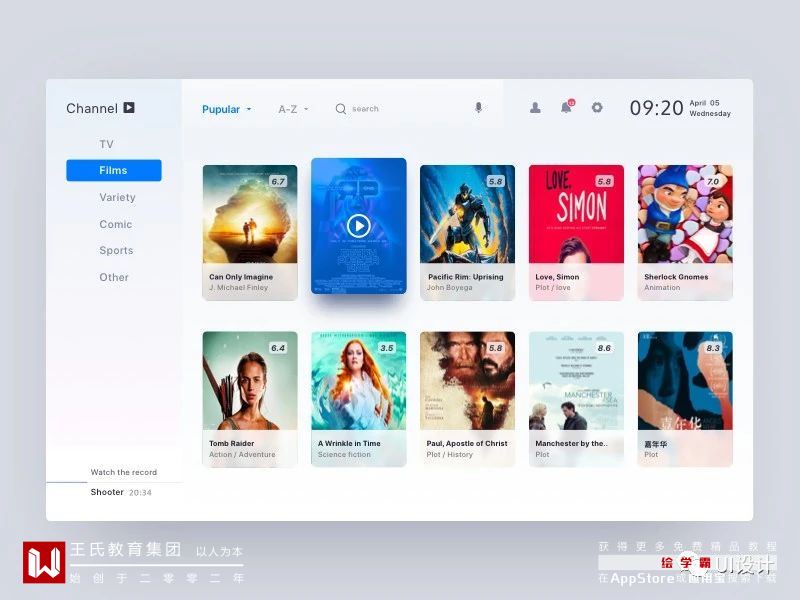Play the highlighted Ready Player One film
This screenshot has width=800, height=600.
[359, 226]
